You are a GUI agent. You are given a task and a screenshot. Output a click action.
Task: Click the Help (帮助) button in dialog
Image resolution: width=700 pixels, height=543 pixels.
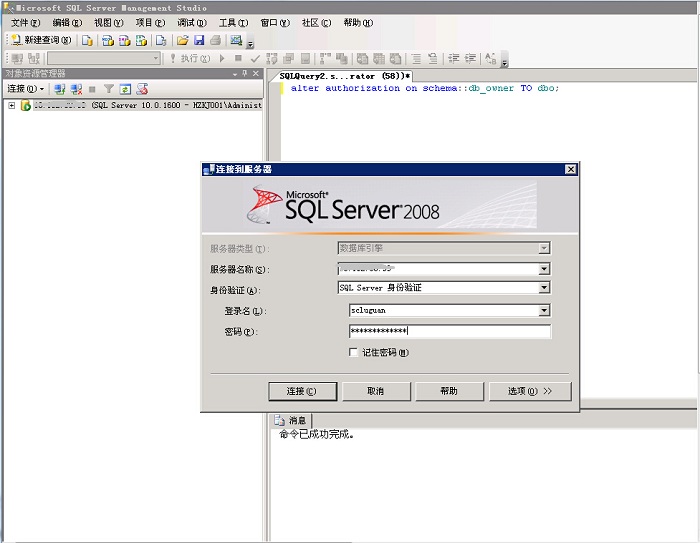click(449, 391)
